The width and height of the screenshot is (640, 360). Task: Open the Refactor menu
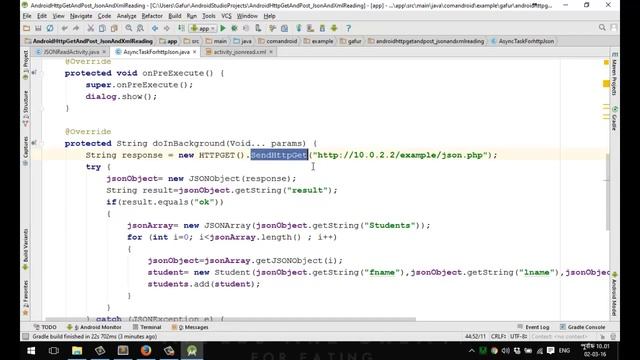pos(152,16)
